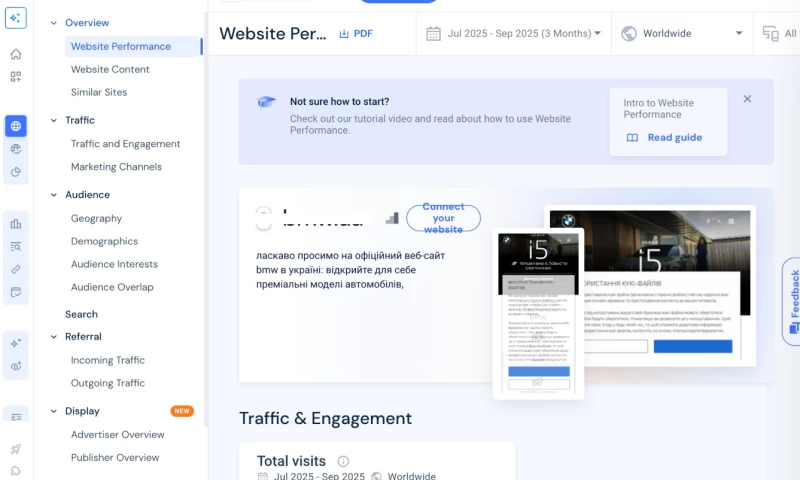Collapse the Audience section

(x=54, y=195)
